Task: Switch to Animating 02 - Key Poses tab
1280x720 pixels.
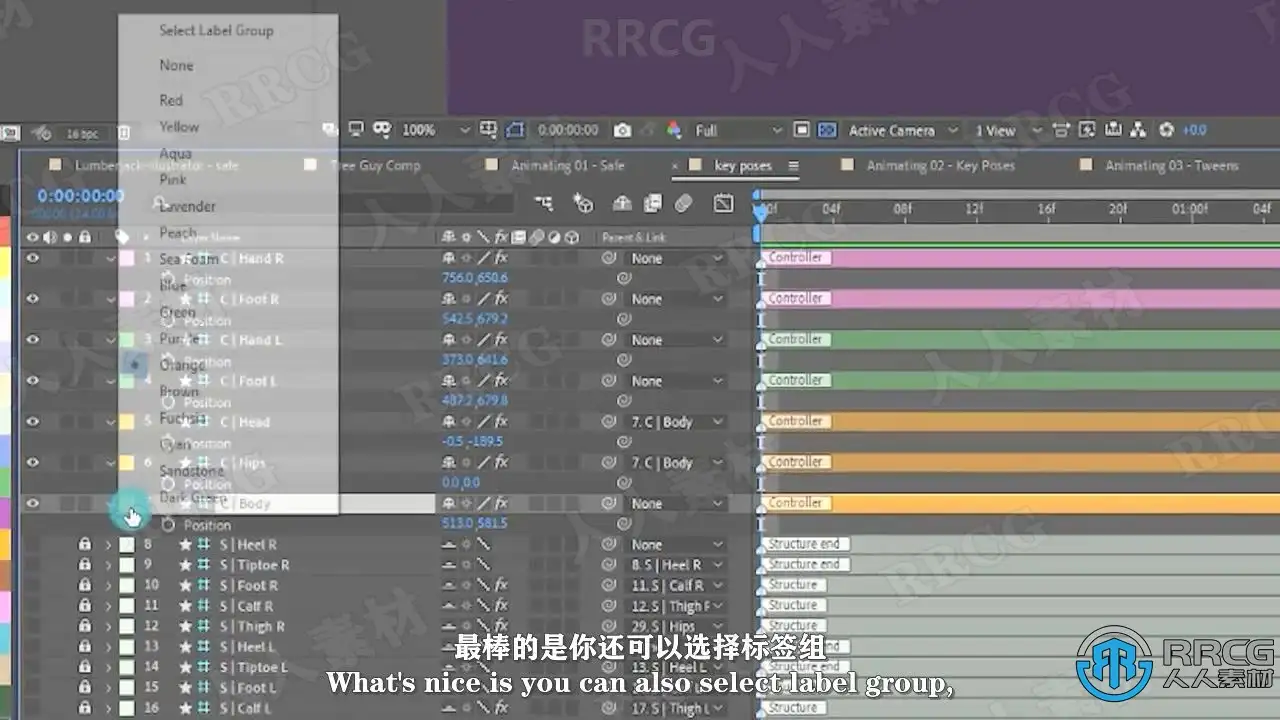Action: point(940,166)
